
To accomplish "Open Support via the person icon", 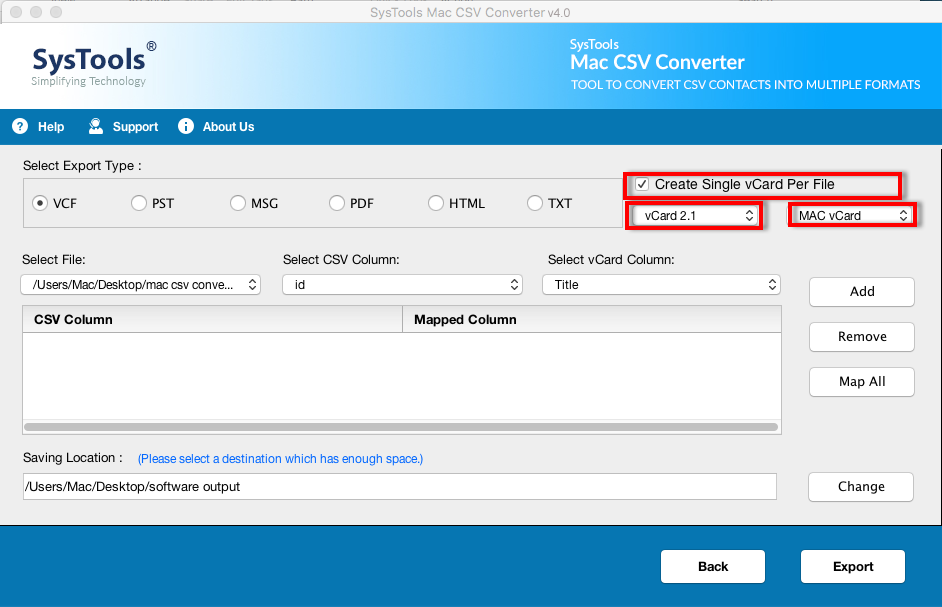I will pos(95,126).
